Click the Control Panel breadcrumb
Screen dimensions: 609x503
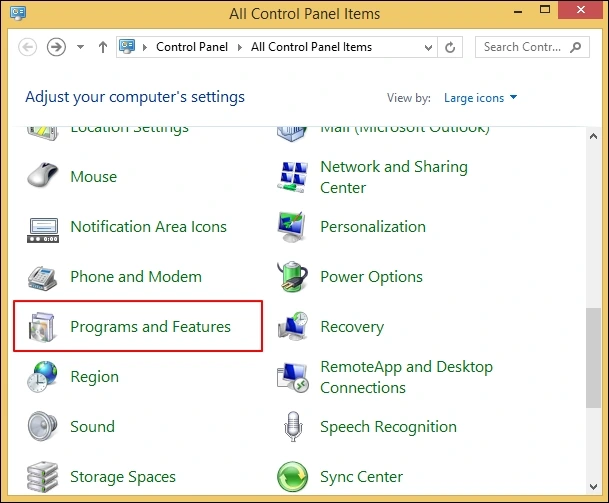click(x=192, y=47)
